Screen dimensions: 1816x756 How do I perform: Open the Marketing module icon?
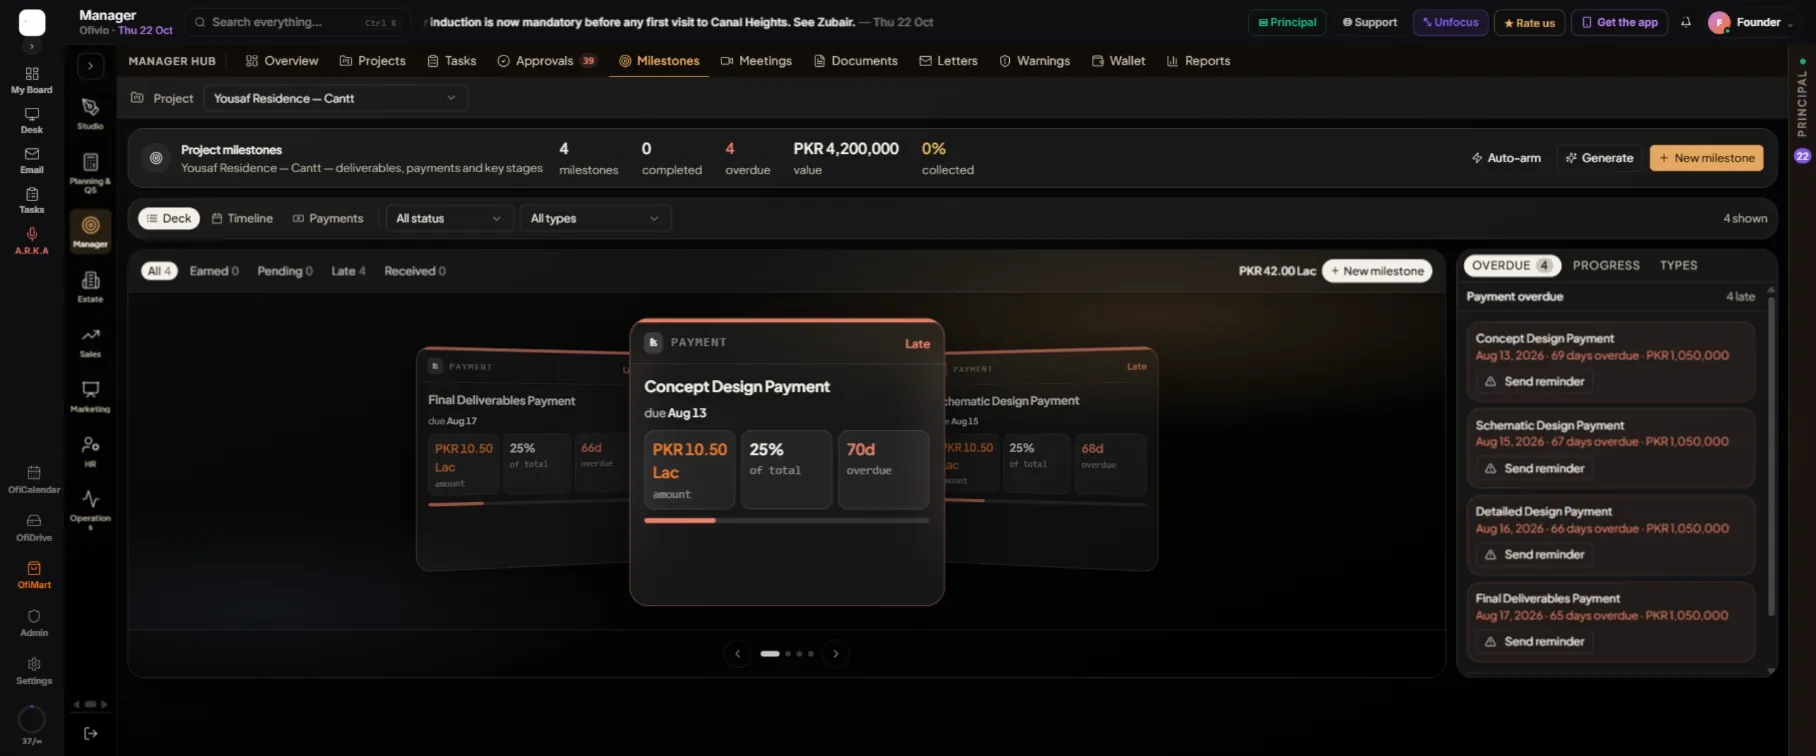click(x=90, y=396)
